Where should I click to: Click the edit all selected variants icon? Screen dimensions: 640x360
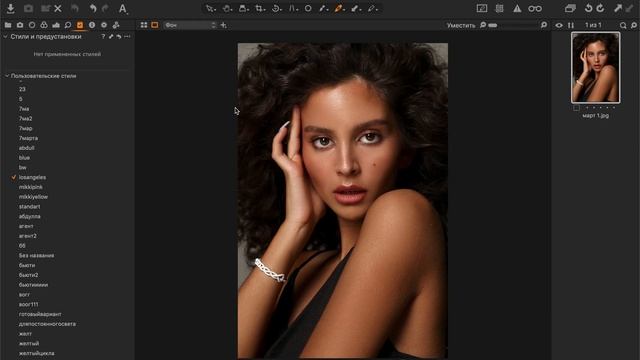coord(570,8)
